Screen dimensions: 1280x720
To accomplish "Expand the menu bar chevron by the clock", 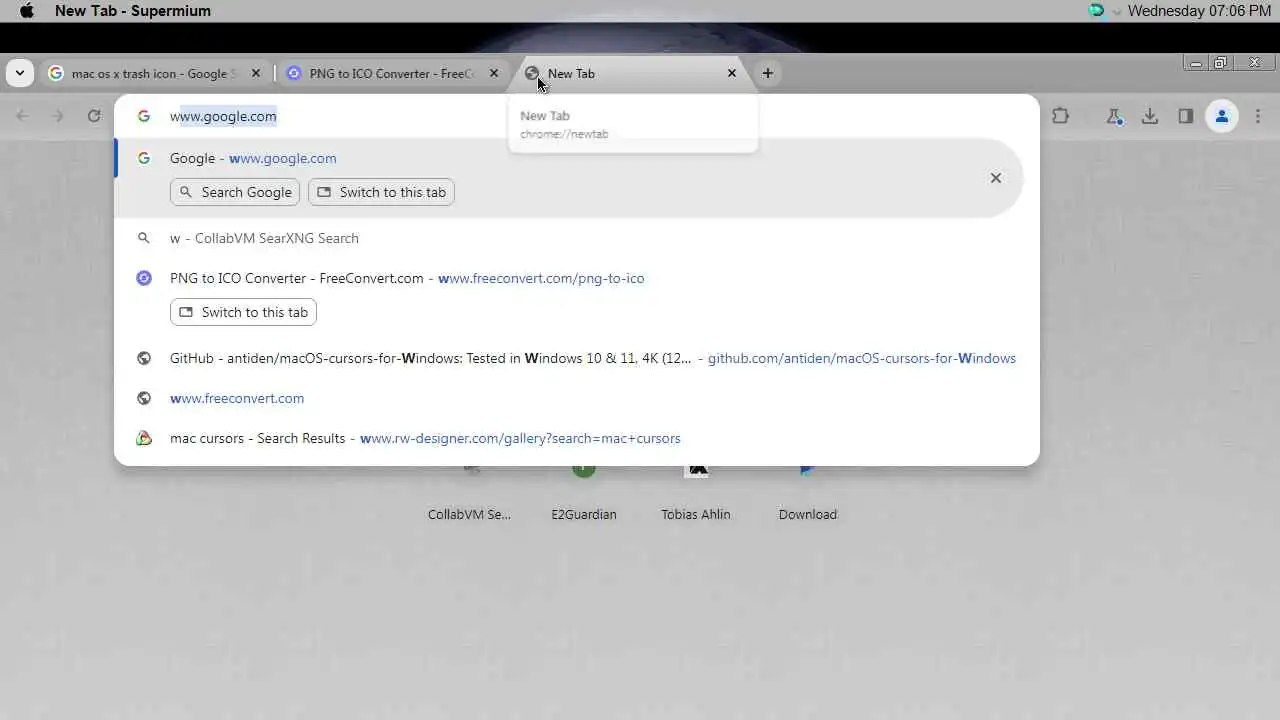I will 1117,12.
